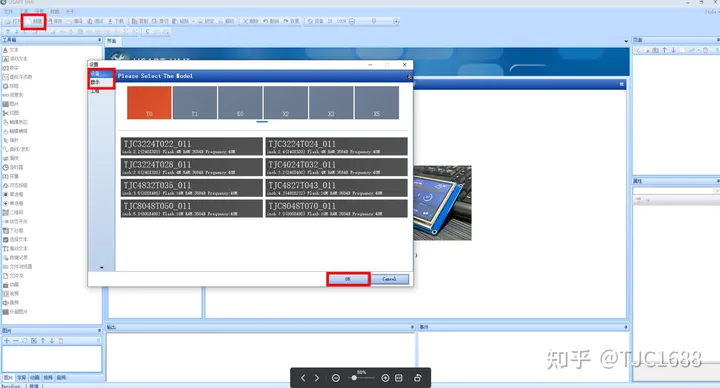Select the X5 series tab
The image size is (720, 388).
(377, 103)
